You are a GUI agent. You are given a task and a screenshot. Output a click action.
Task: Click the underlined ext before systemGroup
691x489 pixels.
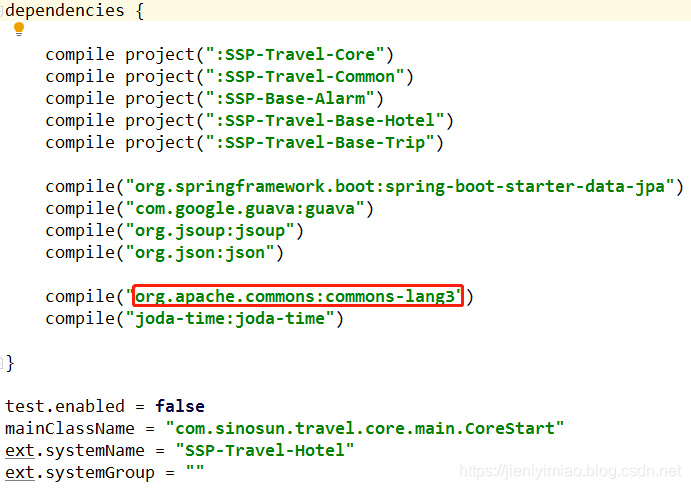[x=20, y=473]
